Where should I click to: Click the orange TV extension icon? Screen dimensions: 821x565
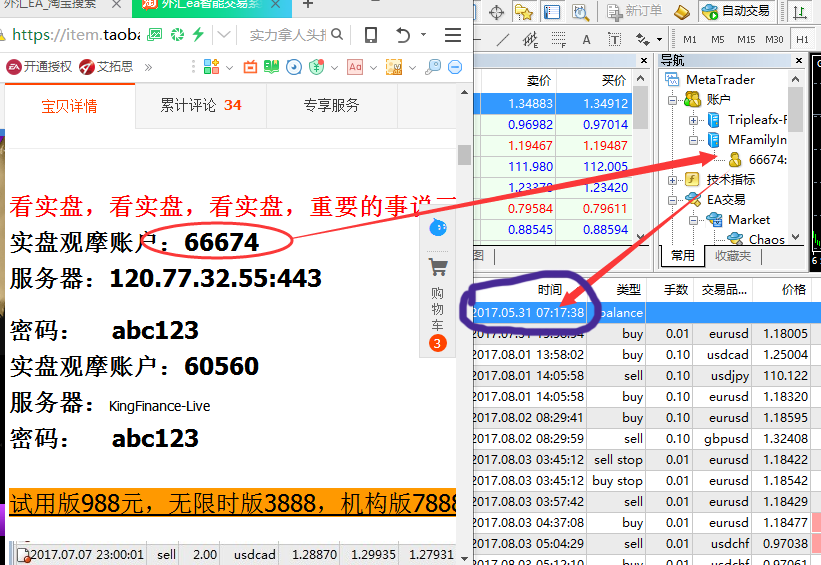click(x=250, y=67)
